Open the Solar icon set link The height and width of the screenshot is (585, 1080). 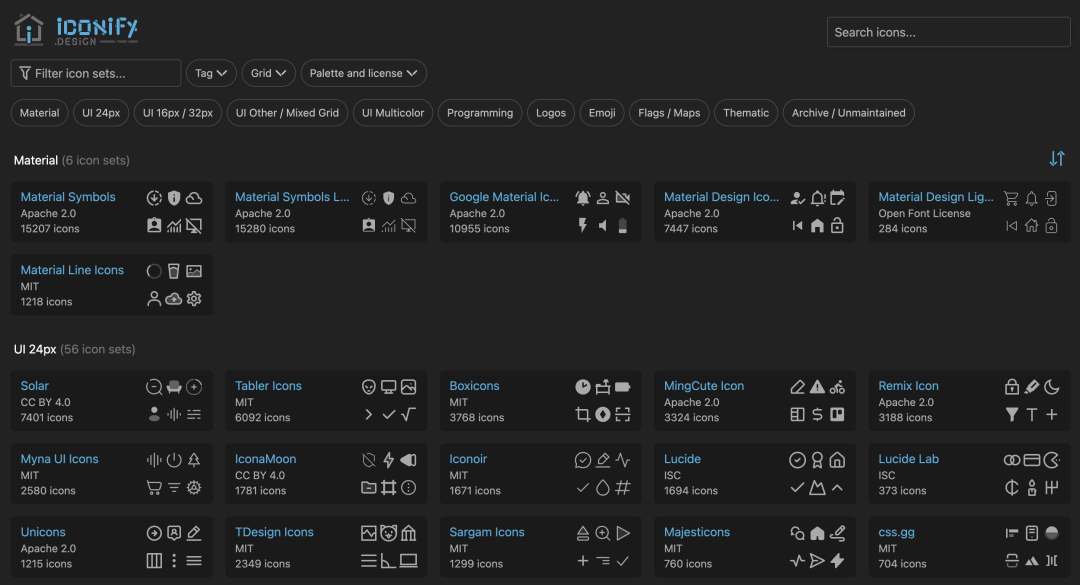34,386
